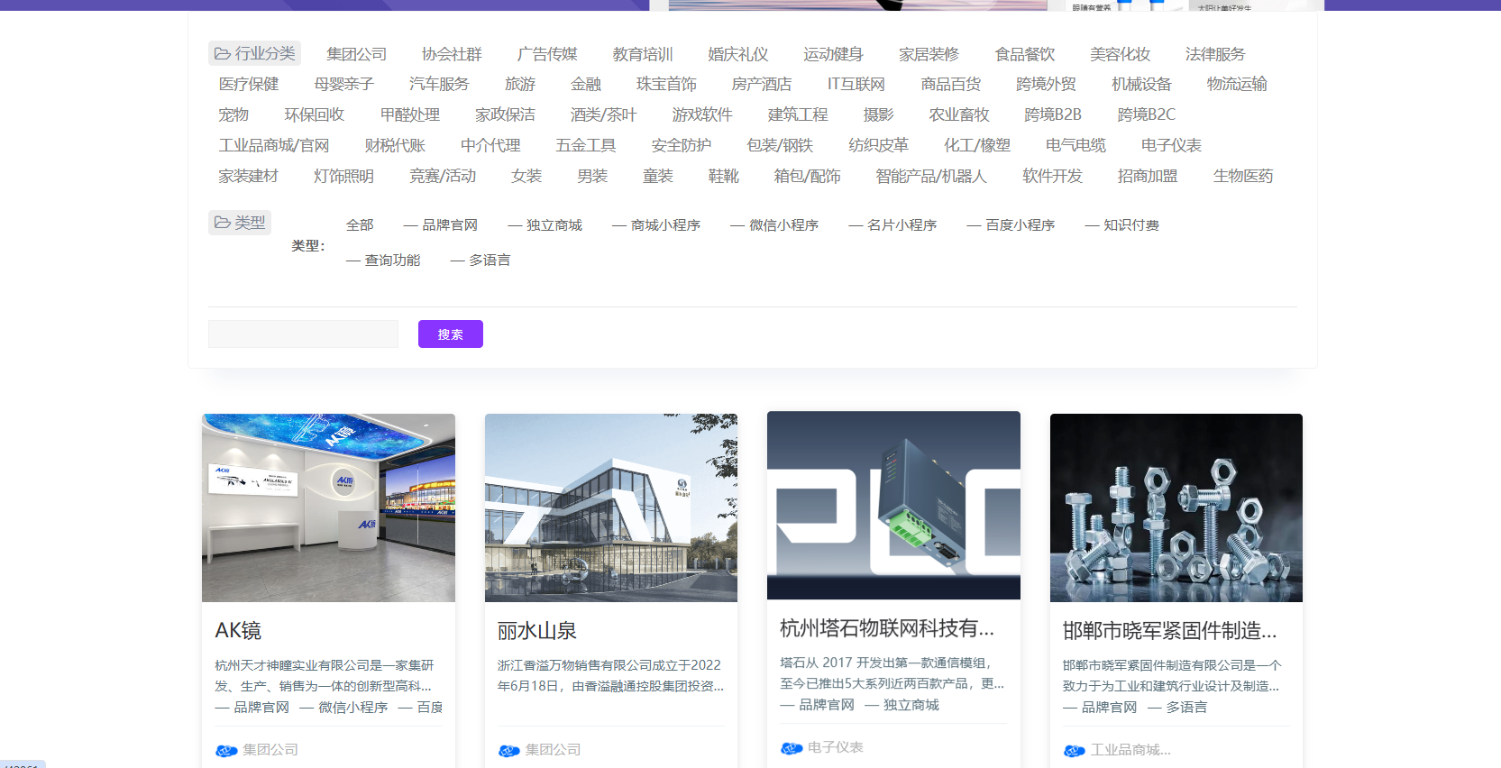
Task: Open the AK镜 showroom thumbnail
Action: [328, 508]
